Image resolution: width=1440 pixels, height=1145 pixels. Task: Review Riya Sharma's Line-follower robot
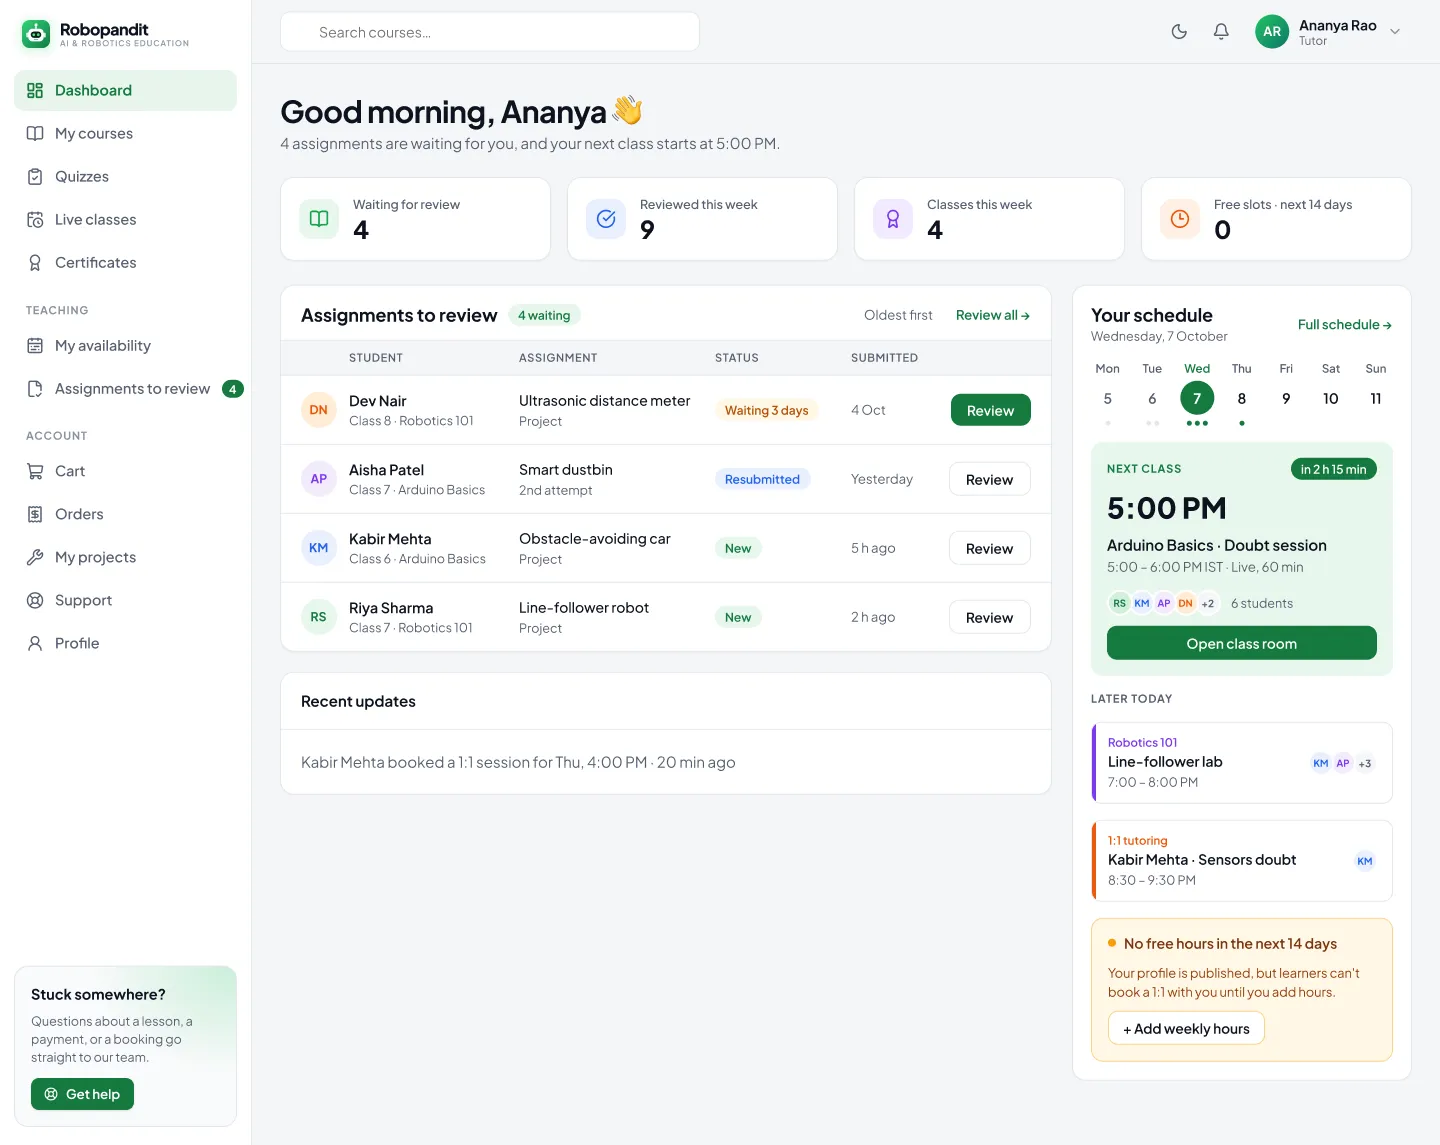click(x=990, y=617)
